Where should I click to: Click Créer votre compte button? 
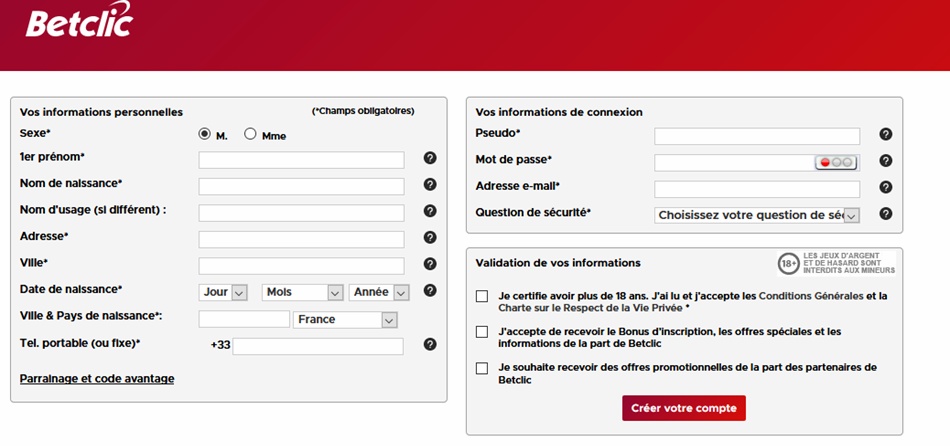click(x=684, y=408)
